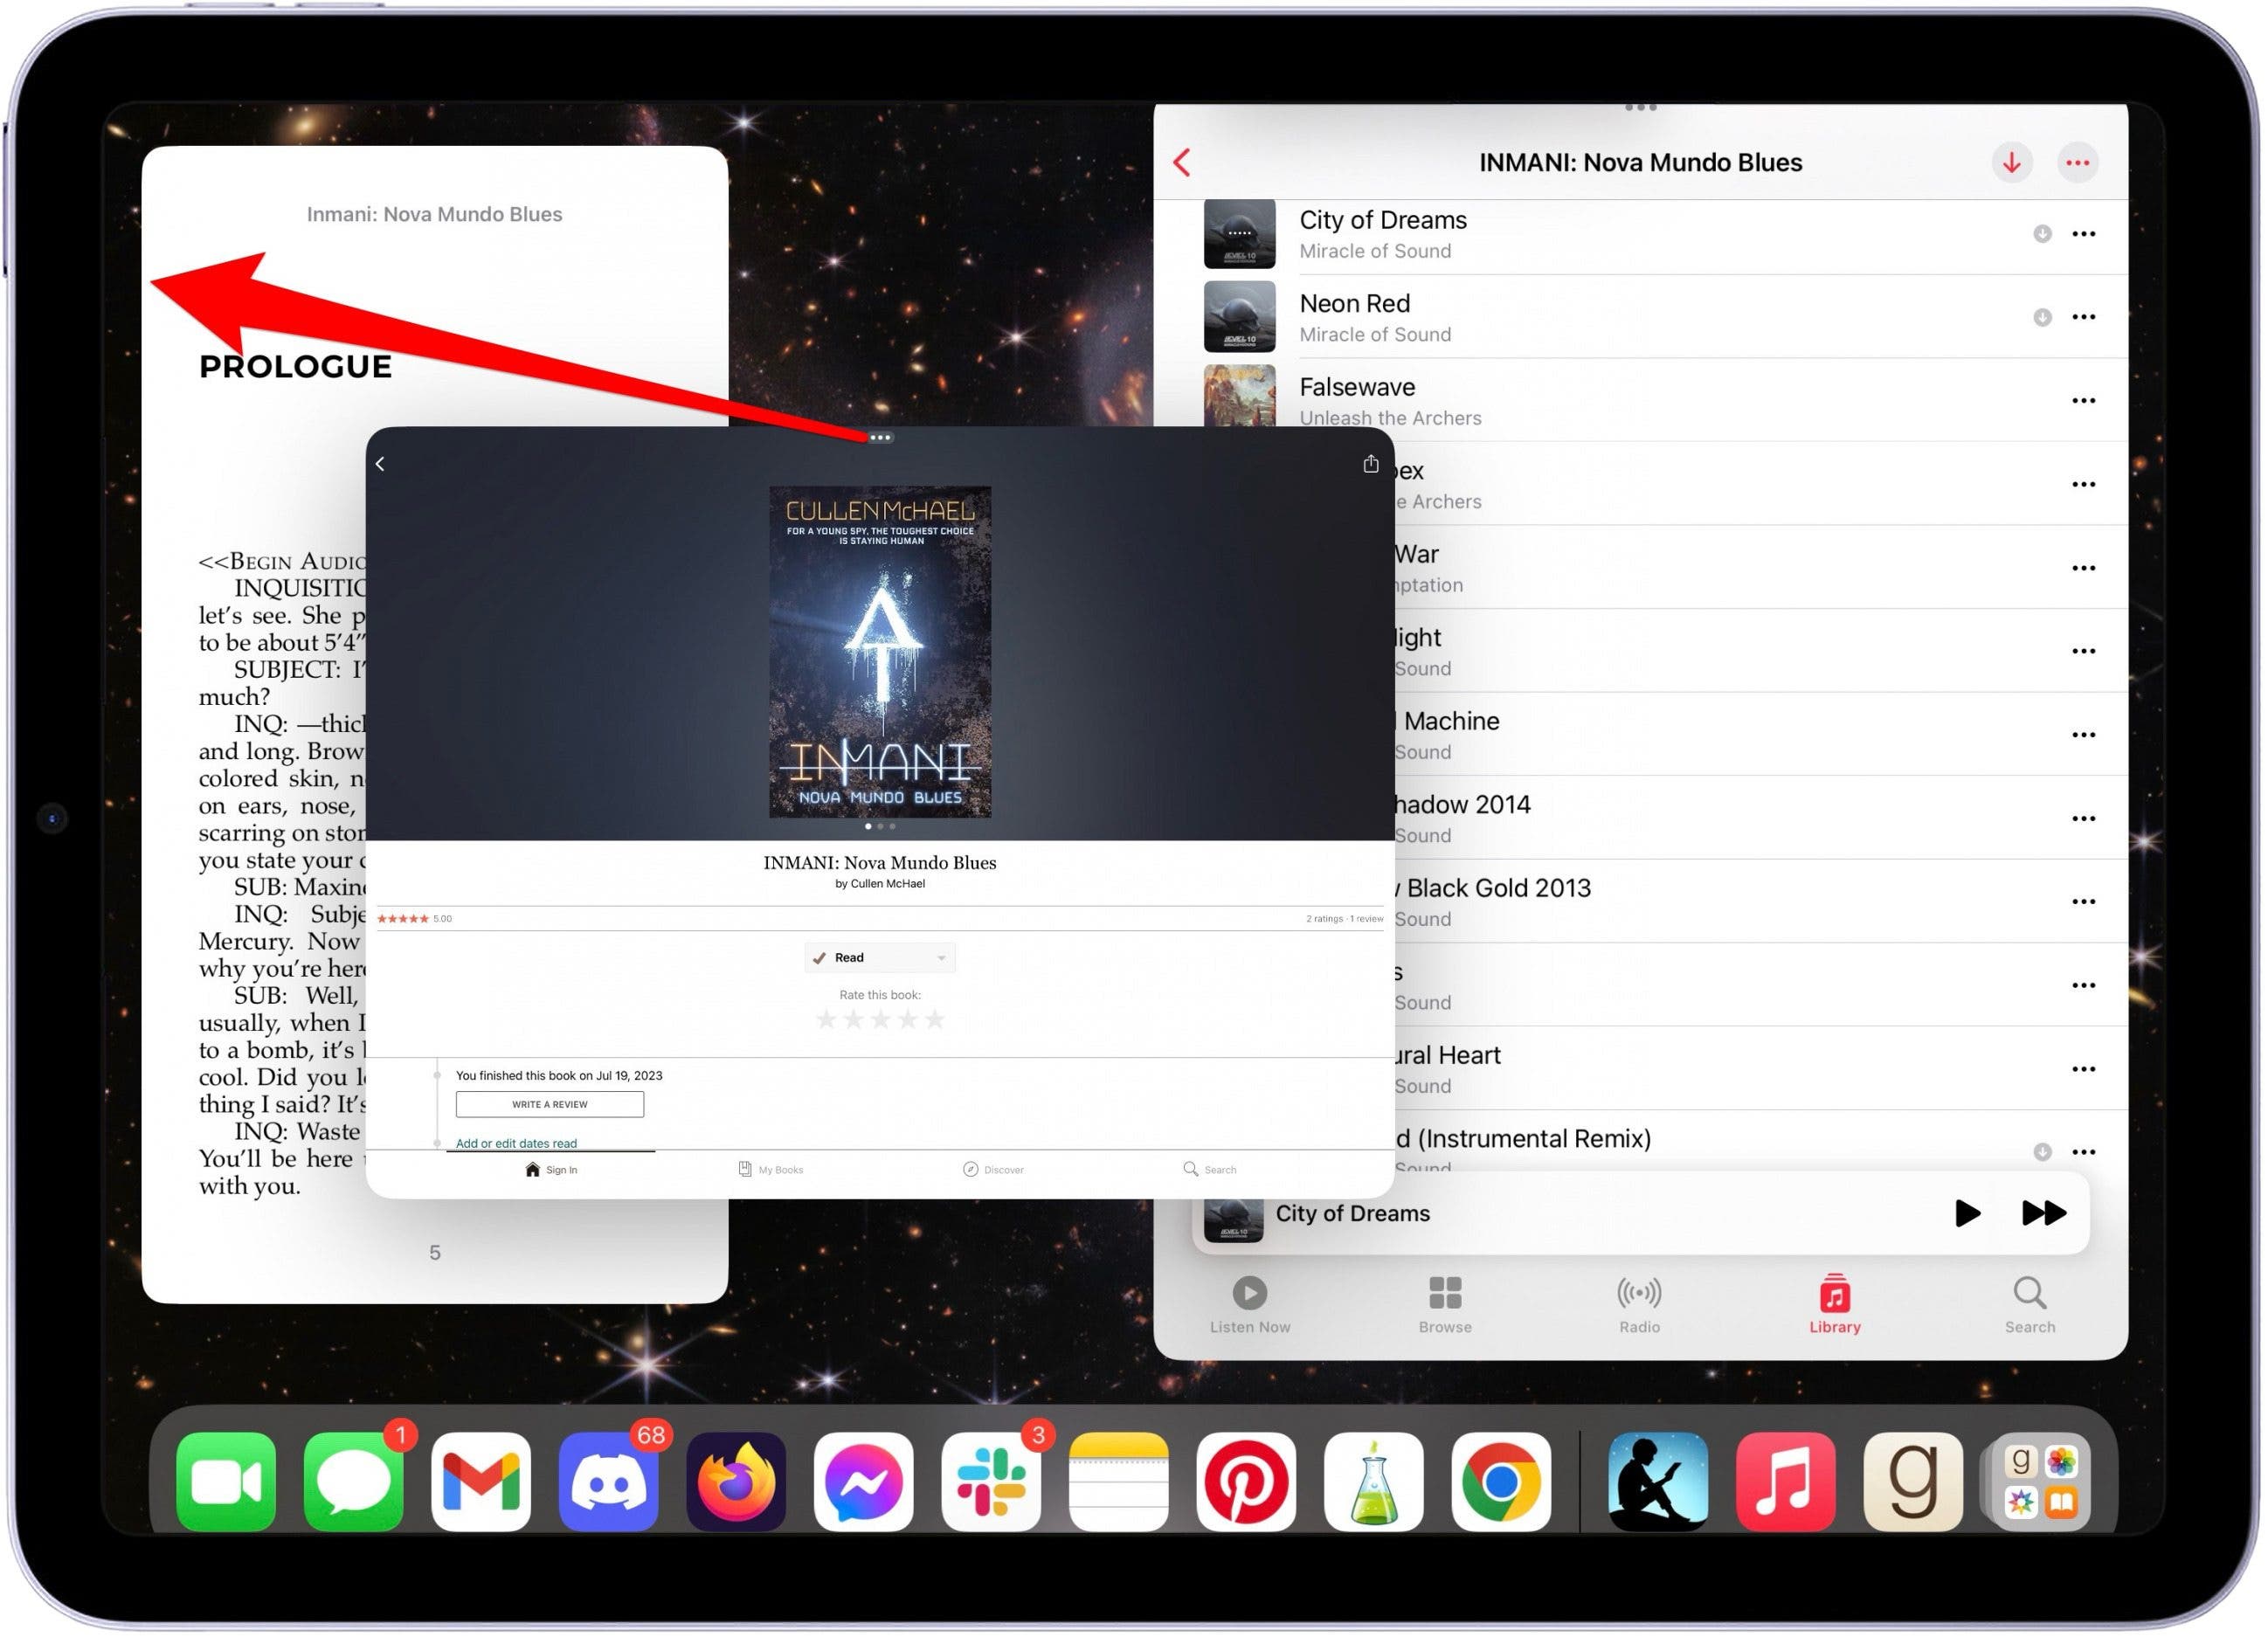Open Kindle app from the dock
The height and width of the screenshot is (1637, 2268).
[x=1657, y=1482]
